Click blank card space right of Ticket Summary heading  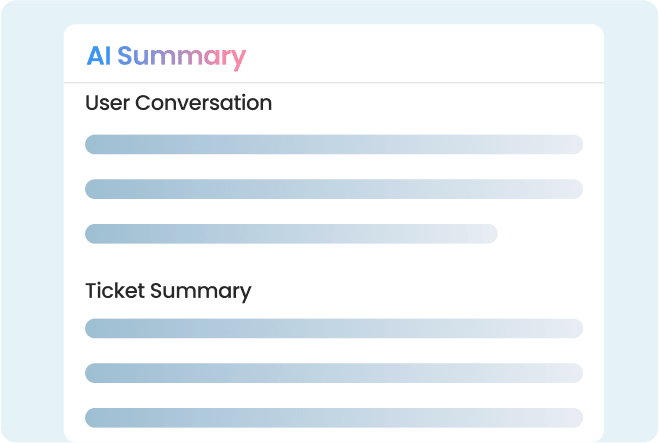pyautogui.click(x=420, y=291)
